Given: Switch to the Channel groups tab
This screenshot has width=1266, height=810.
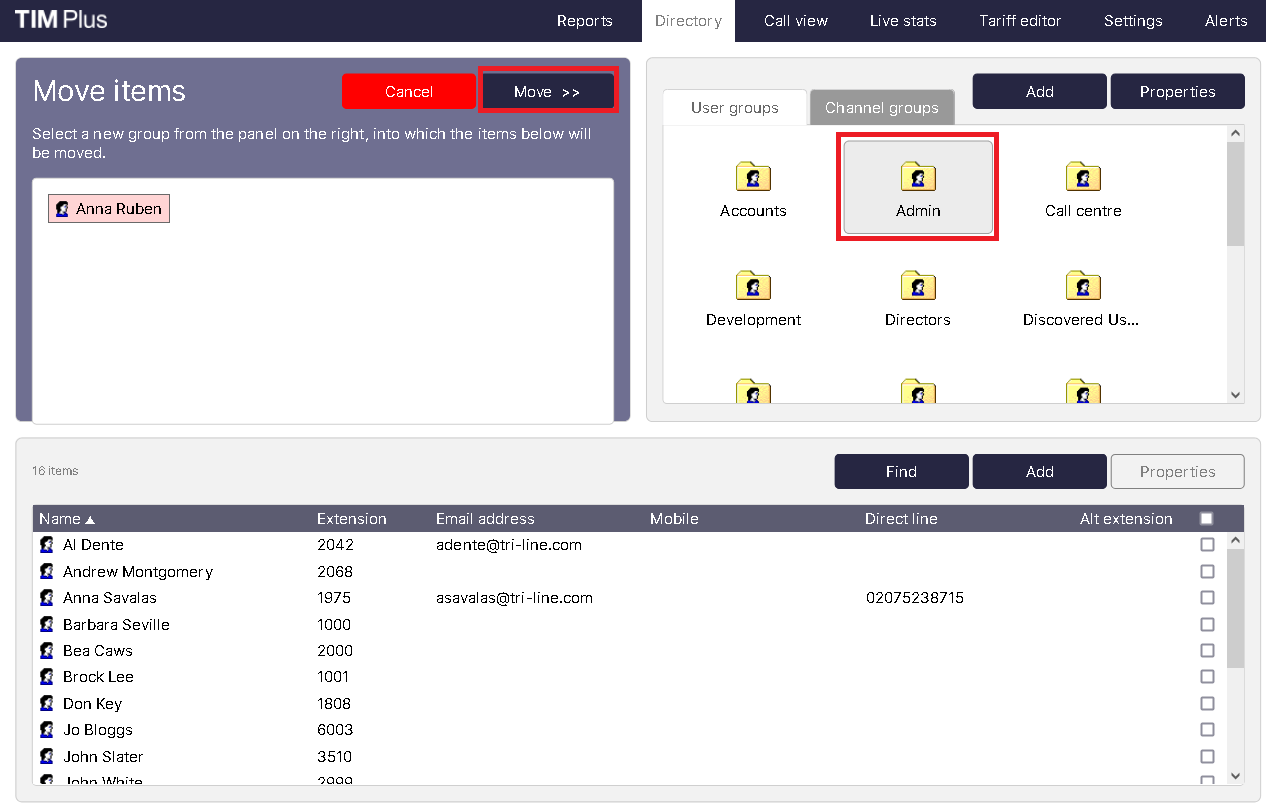Looking at the screenshot, I should coord(881,108).
